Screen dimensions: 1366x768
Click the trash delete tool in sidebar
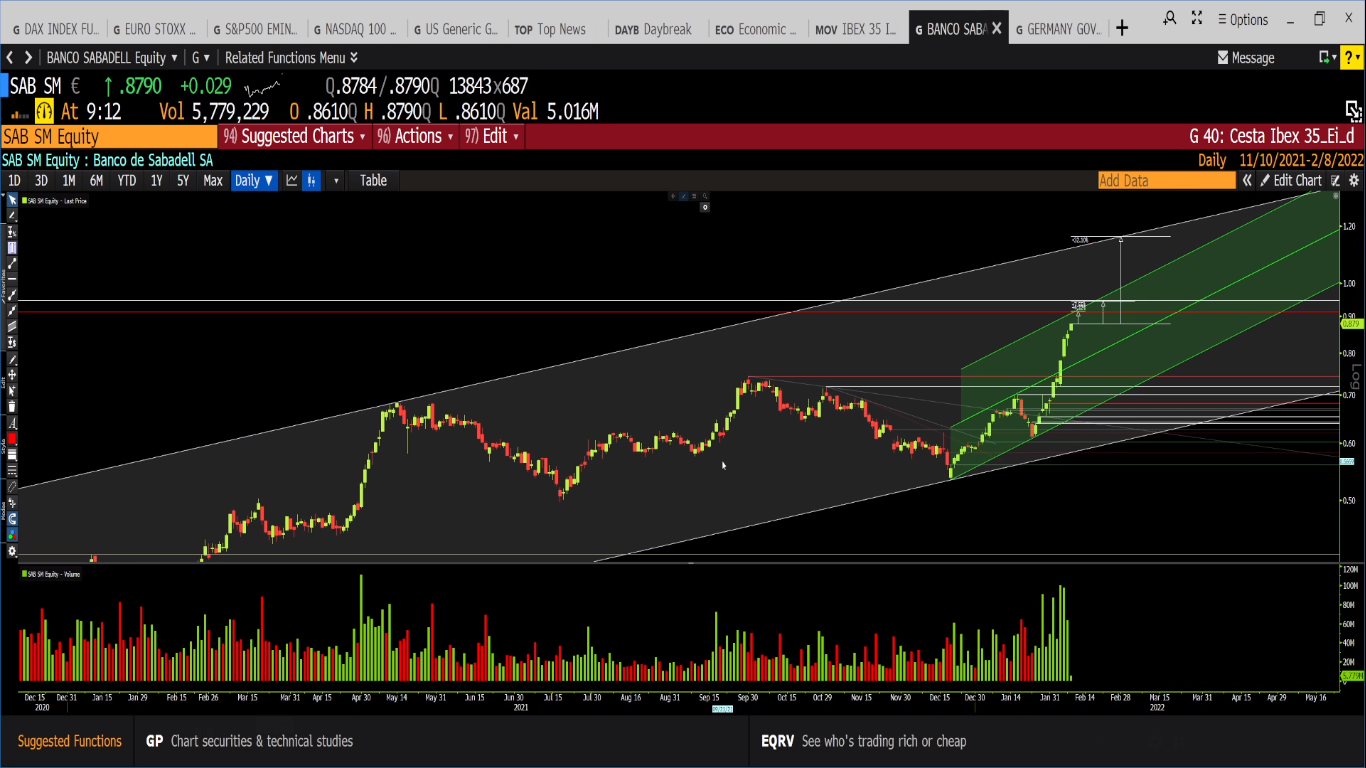[x=12, y=407]
